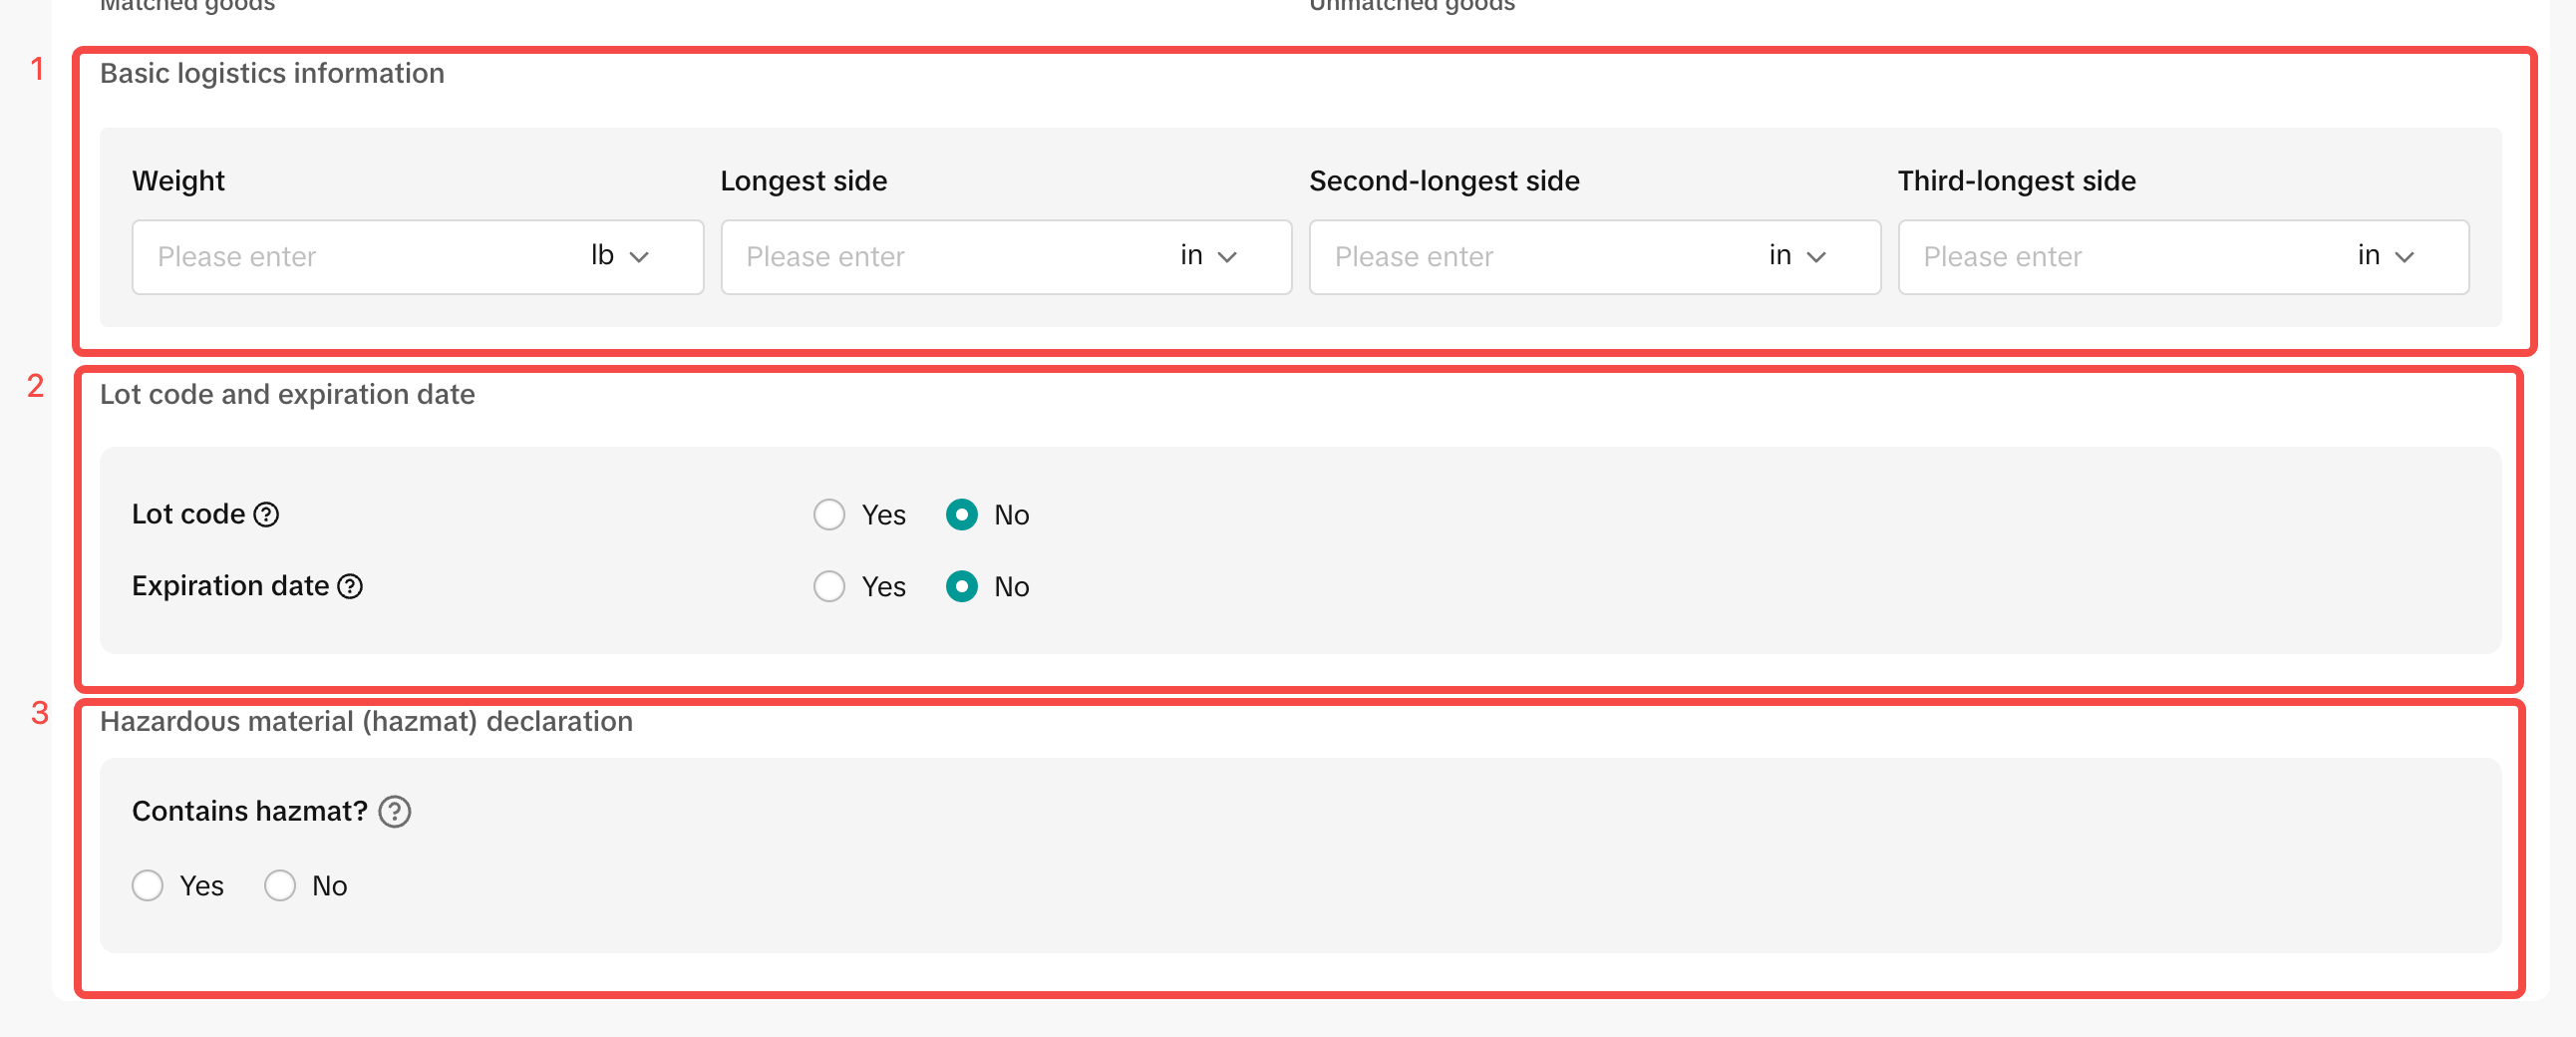Click the Contains hazmat help icon

coord(395,811)
